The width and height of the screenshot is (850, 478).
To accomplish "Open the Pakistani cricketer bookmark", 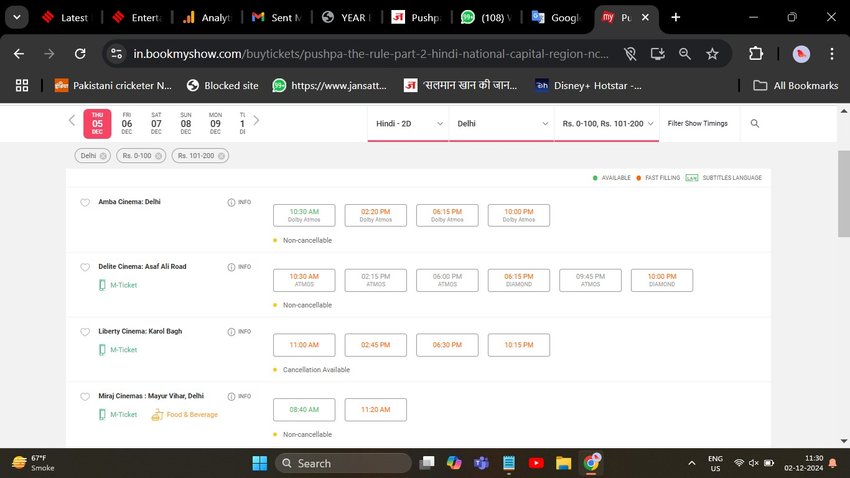I will [113, 86].
